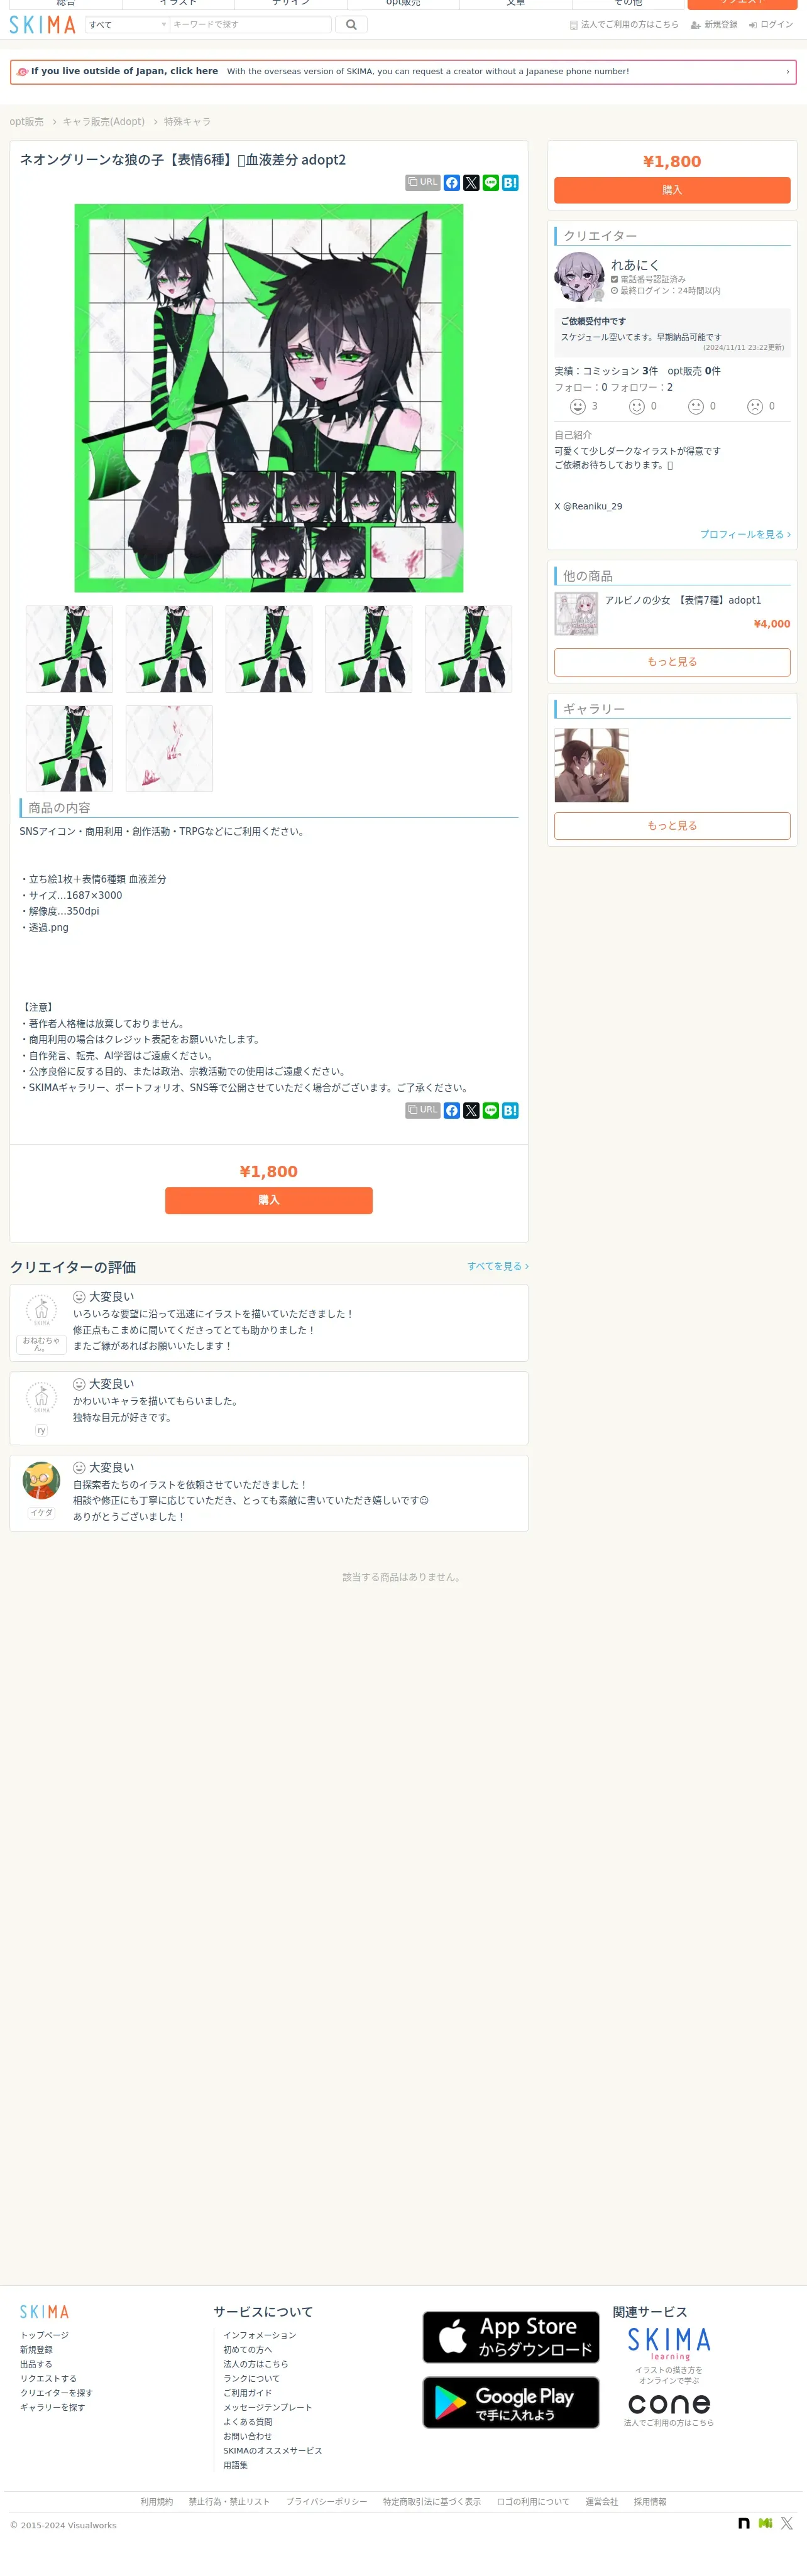Select the blood splatter thumbnail

click(169, 749)
